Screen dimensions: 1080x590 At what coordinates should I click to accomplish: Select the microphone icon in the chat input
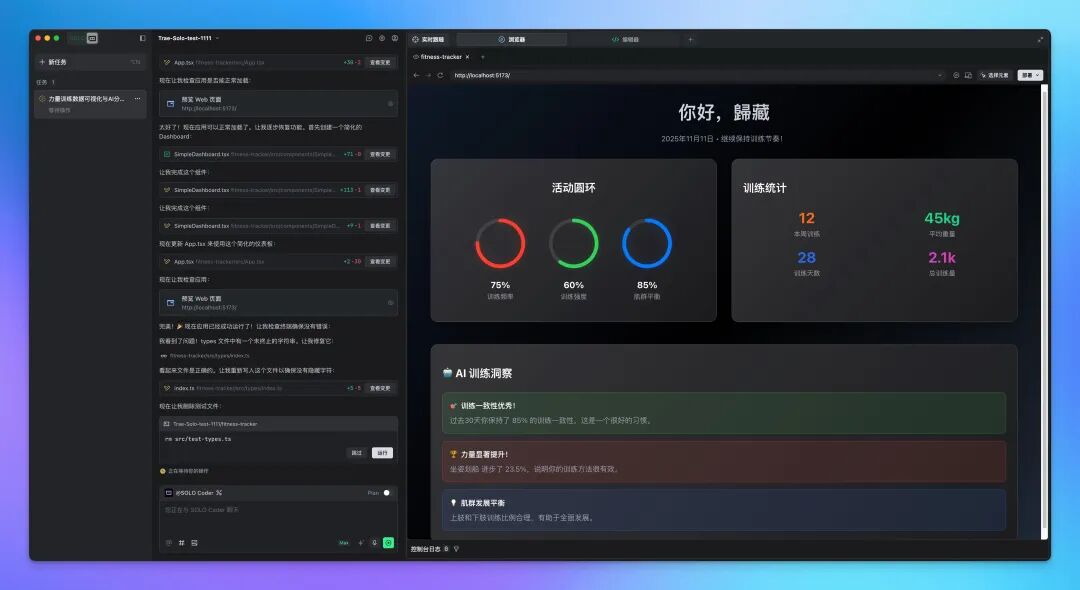[374, 542]
